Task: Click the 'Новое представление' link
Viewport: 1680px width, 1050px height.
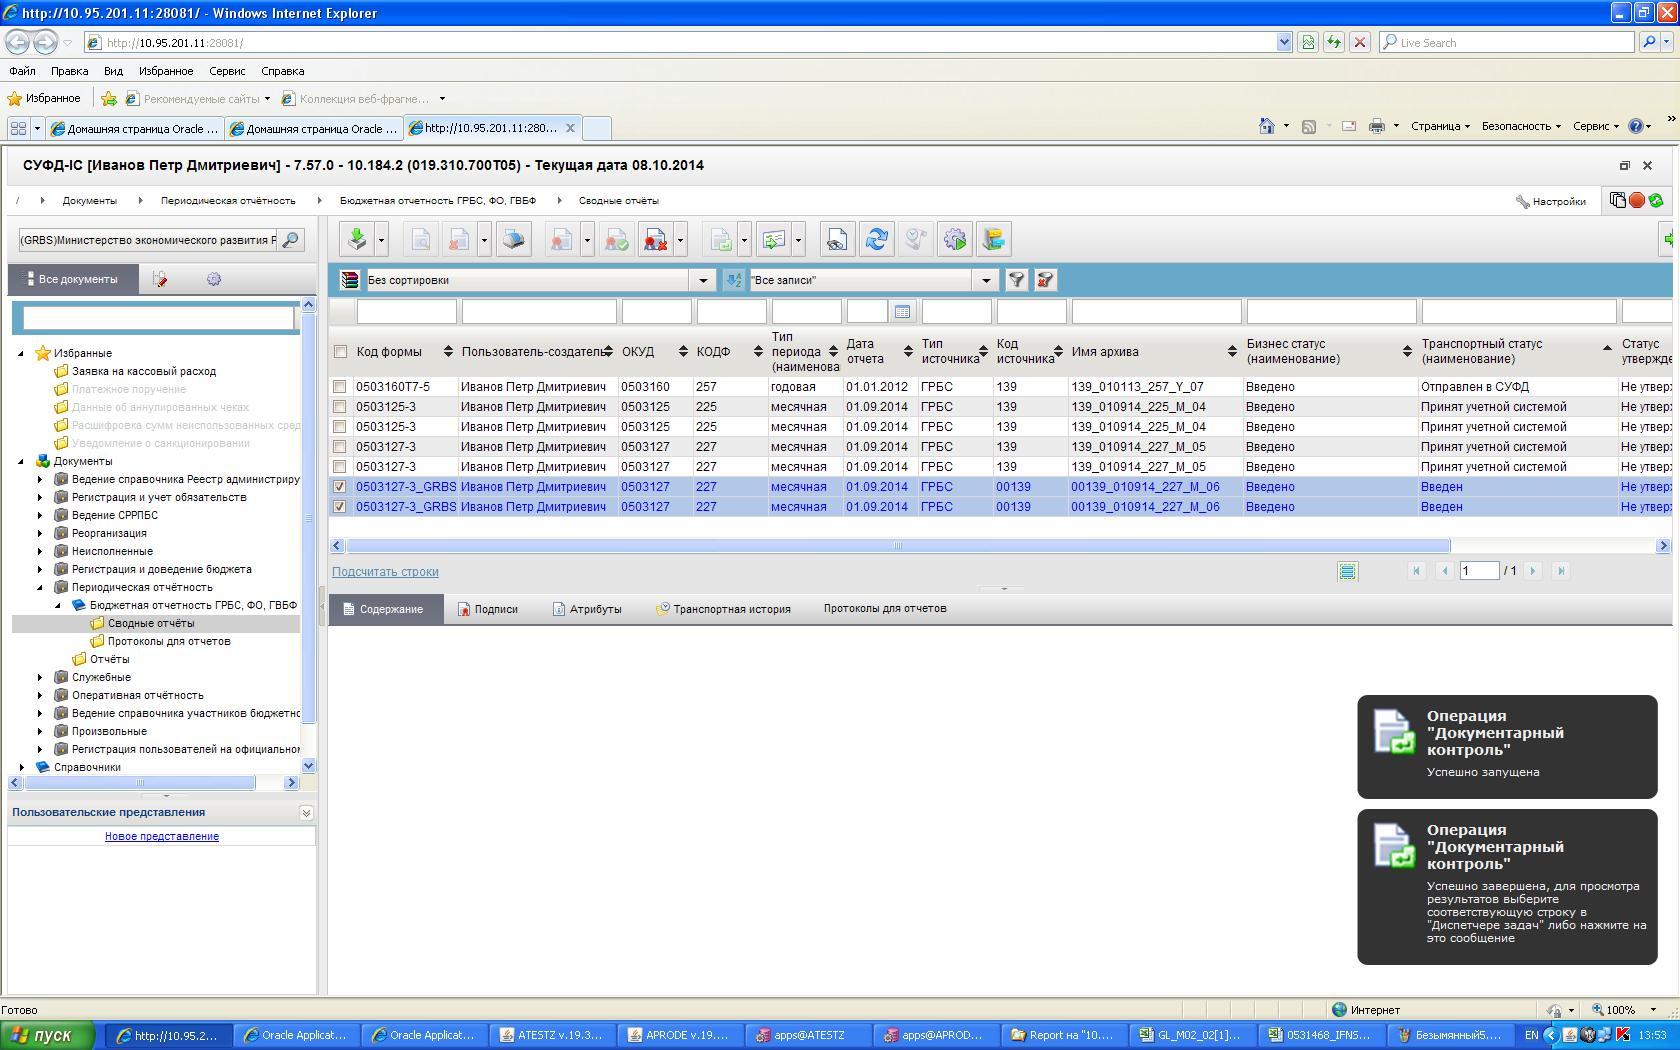Action: pyautogui.click(x=162, y=836)
